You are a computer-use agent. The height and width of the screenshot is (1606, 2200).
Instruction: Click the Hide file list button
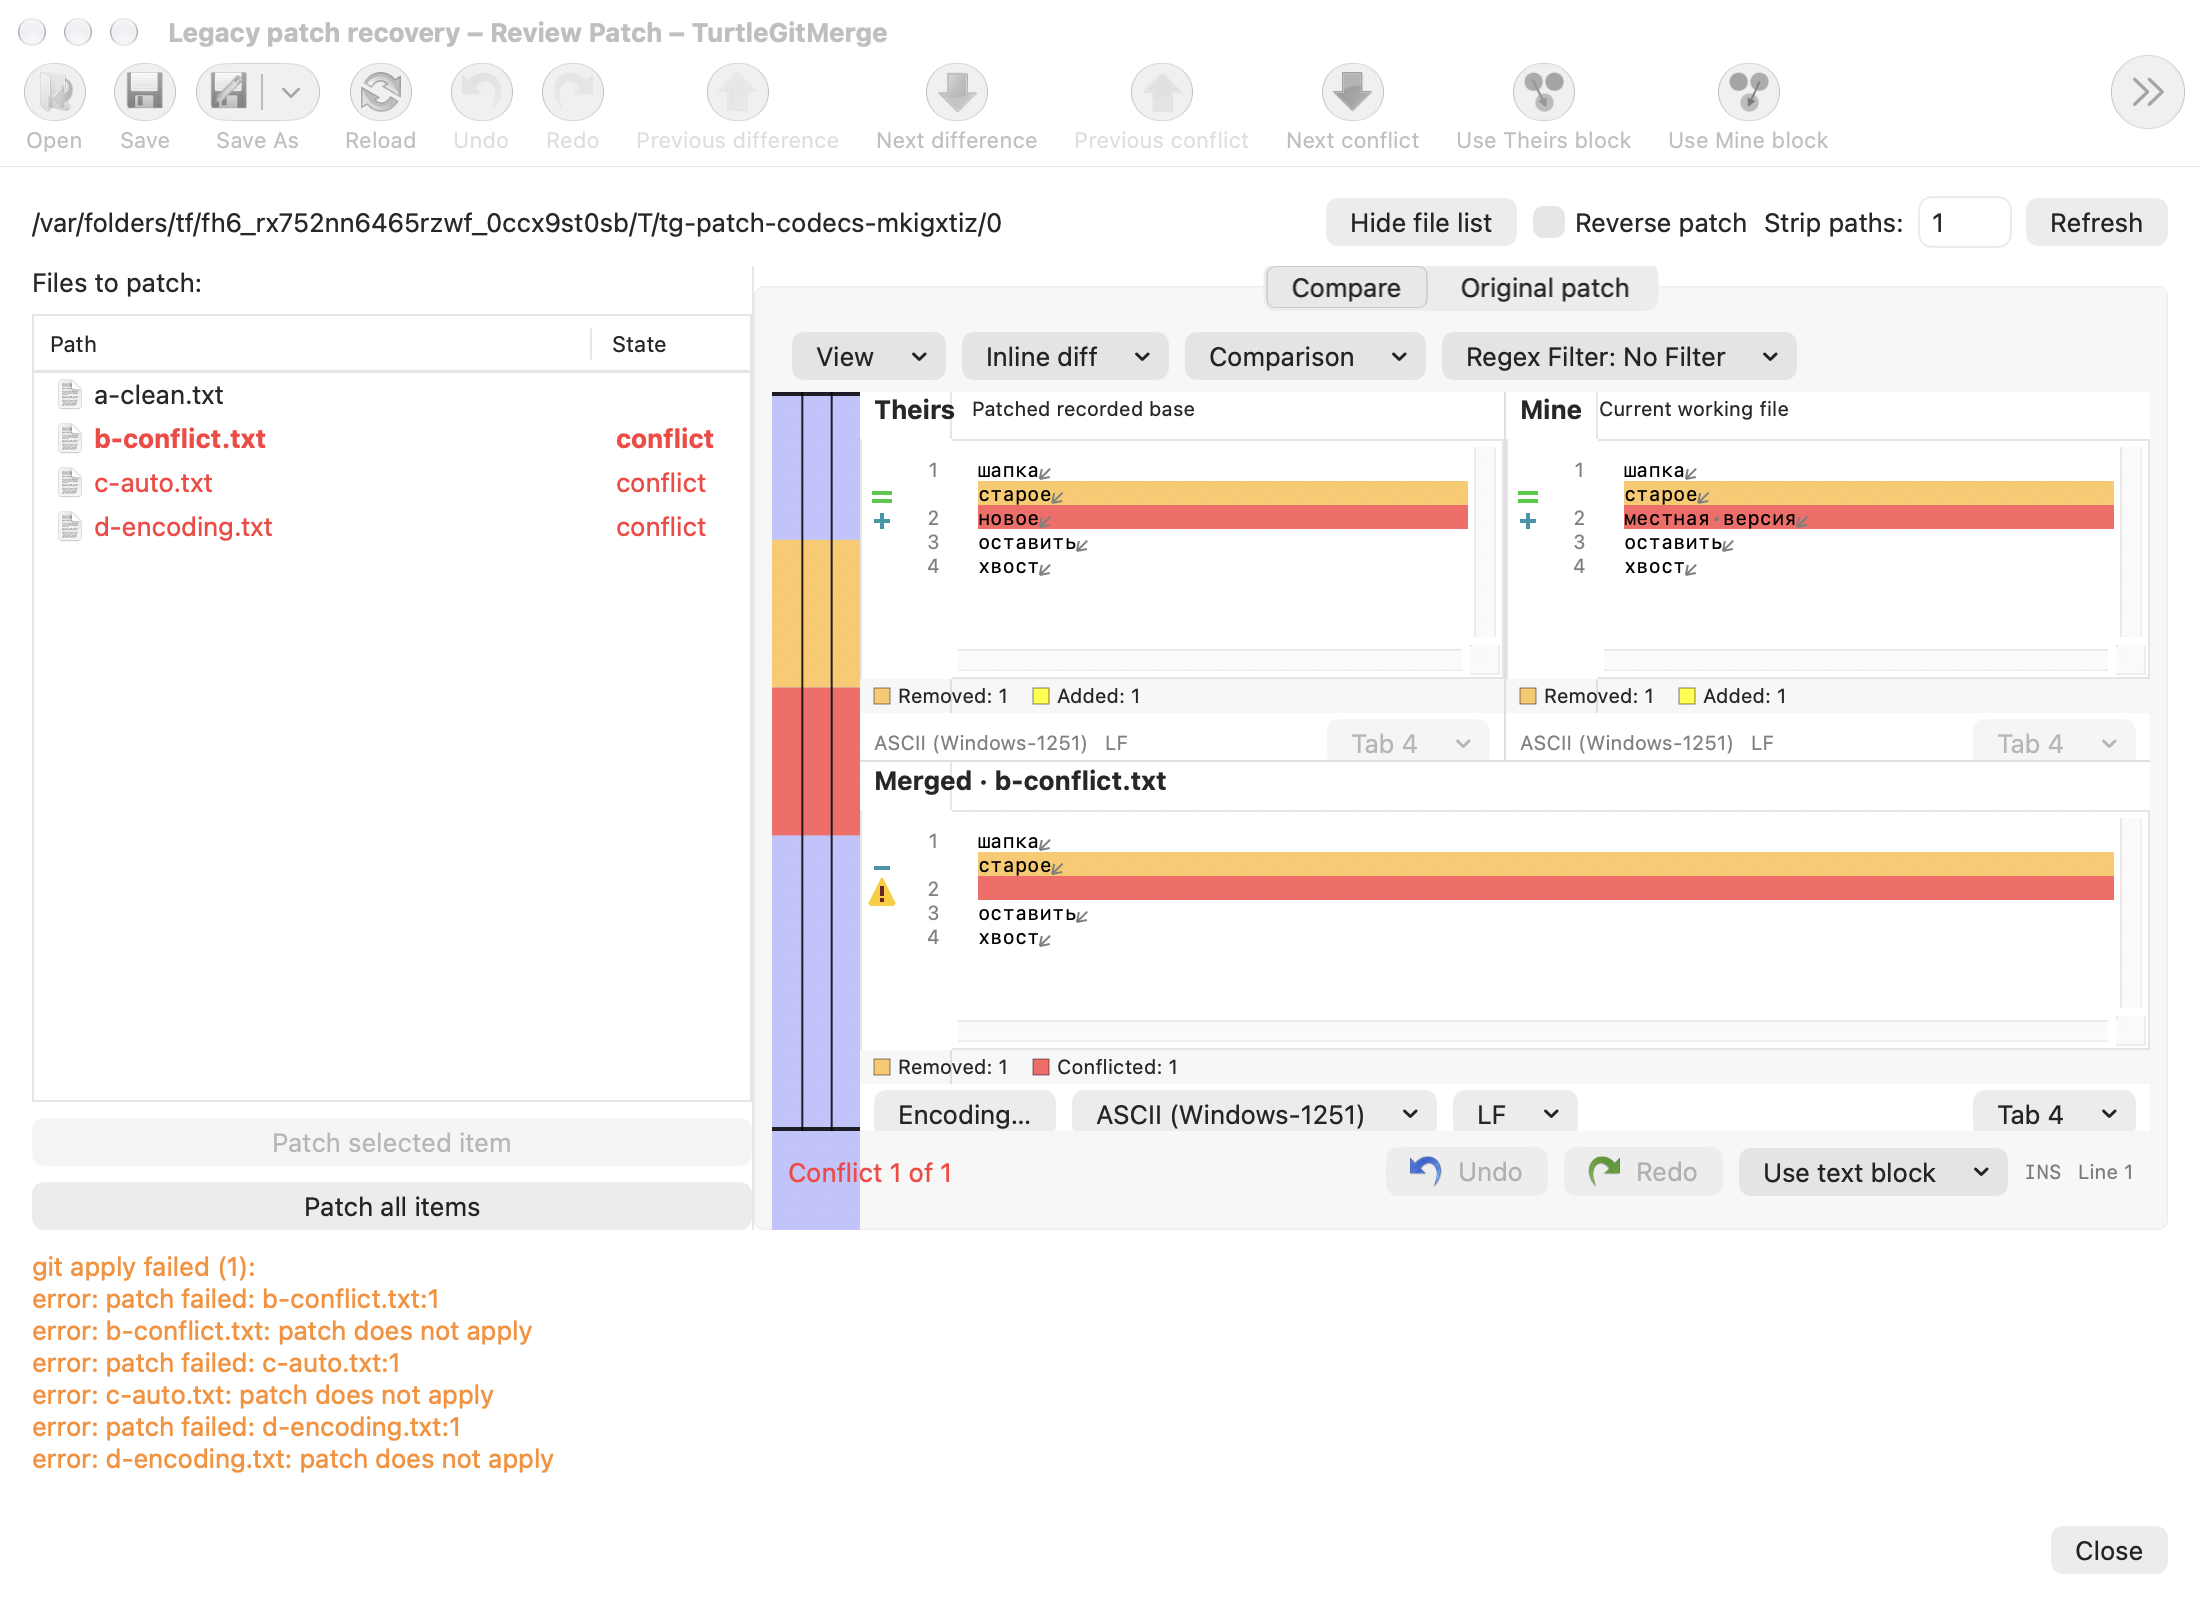(1421, 222)
